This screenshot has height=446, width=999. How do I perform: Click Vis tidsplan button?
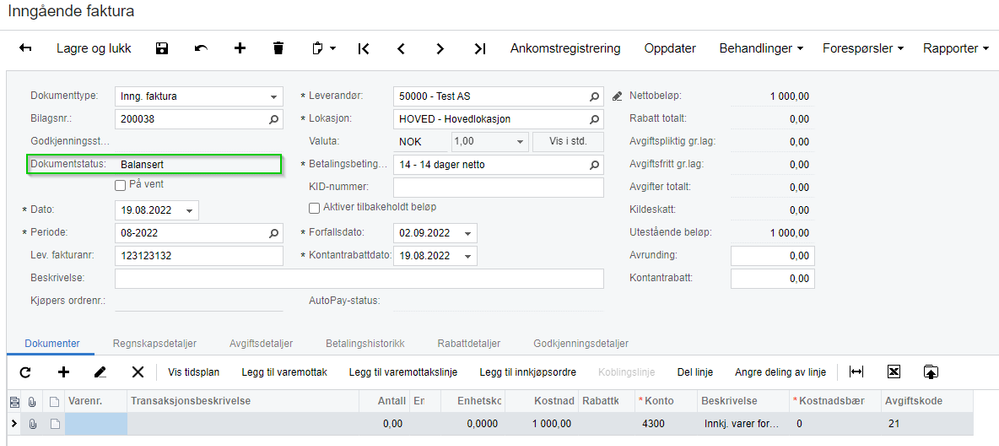pyautogui.click(x=194, y=373)
